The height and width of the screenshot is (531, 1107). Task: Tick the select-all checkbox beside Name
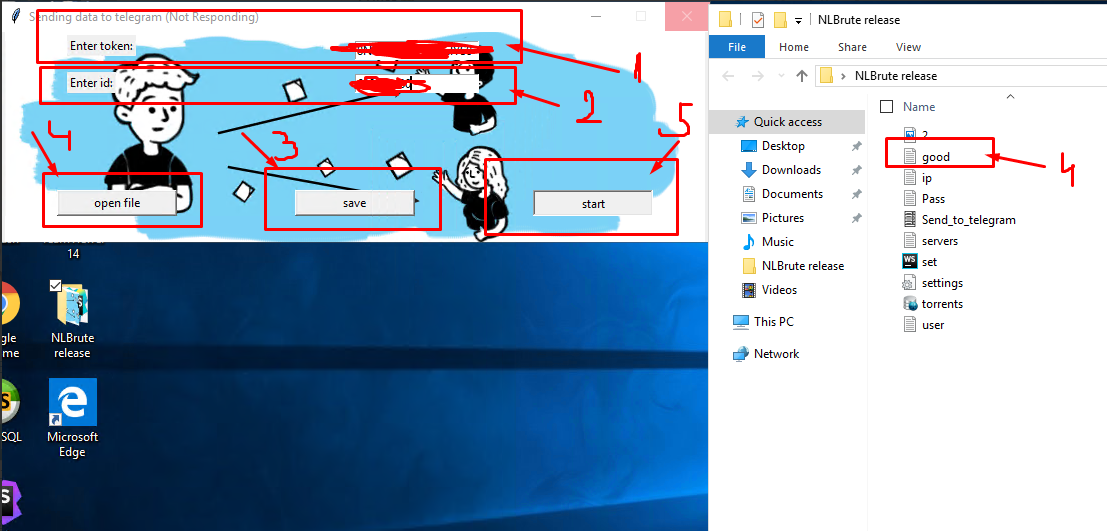pyautogui.click(x=886, y=107)
